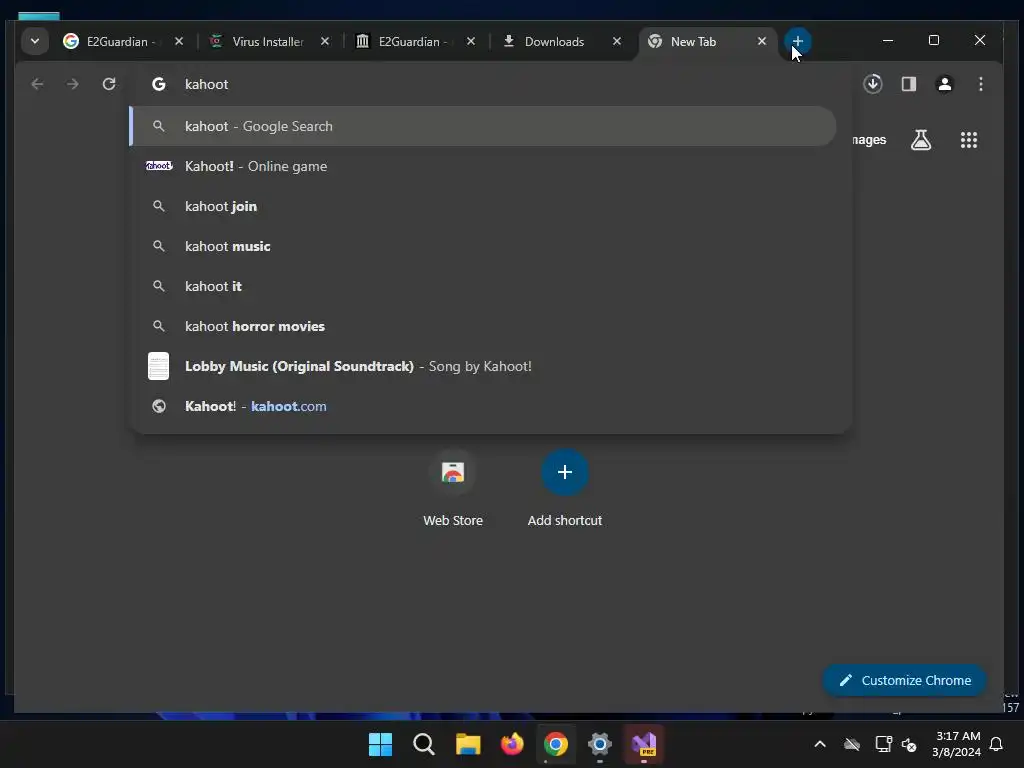Click the globe icon beside kahoot.com
Screen dimensions: 1024x768
(x=159, y=406)
